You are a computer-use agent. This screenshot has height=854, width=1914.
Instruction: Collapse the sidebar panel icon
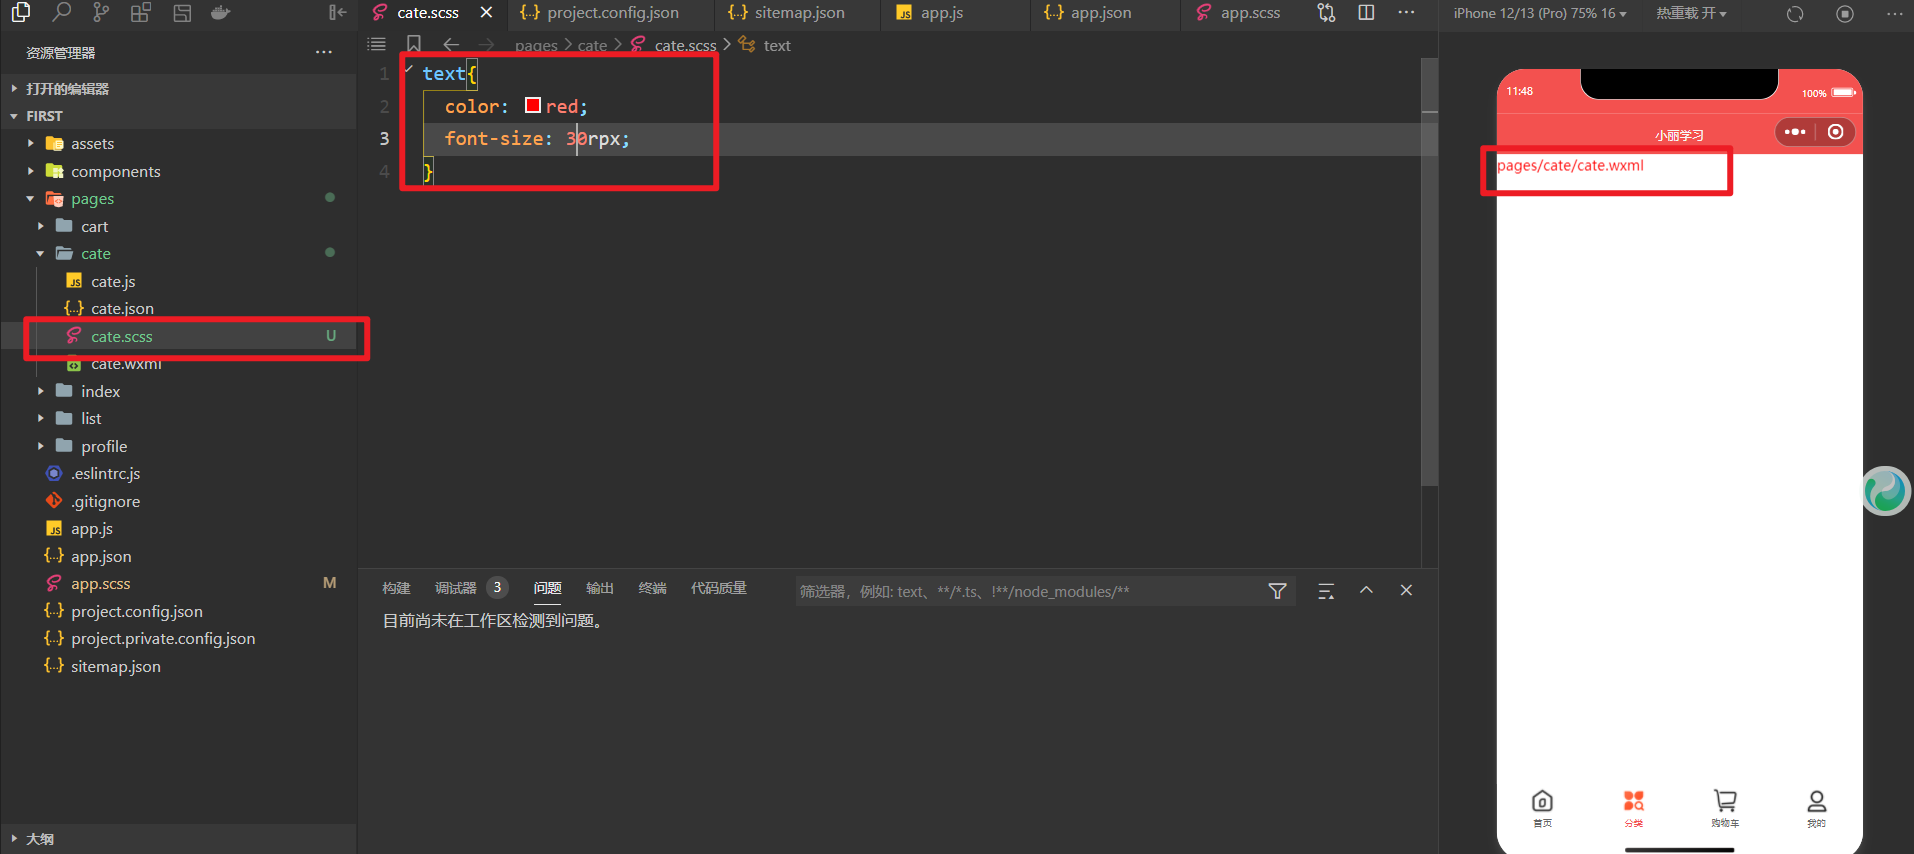click(337, 12)
